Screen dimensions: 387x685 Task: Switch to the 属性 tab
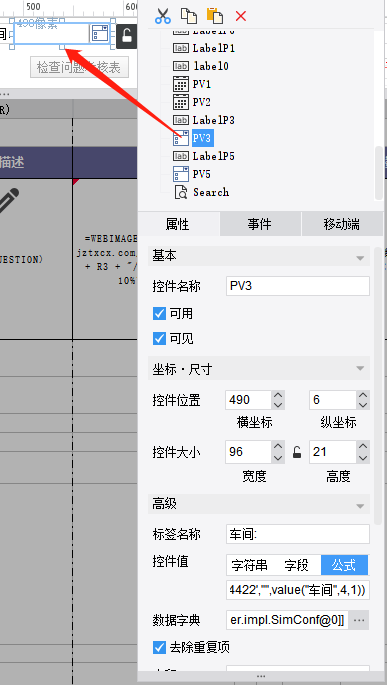pos(178,224)
